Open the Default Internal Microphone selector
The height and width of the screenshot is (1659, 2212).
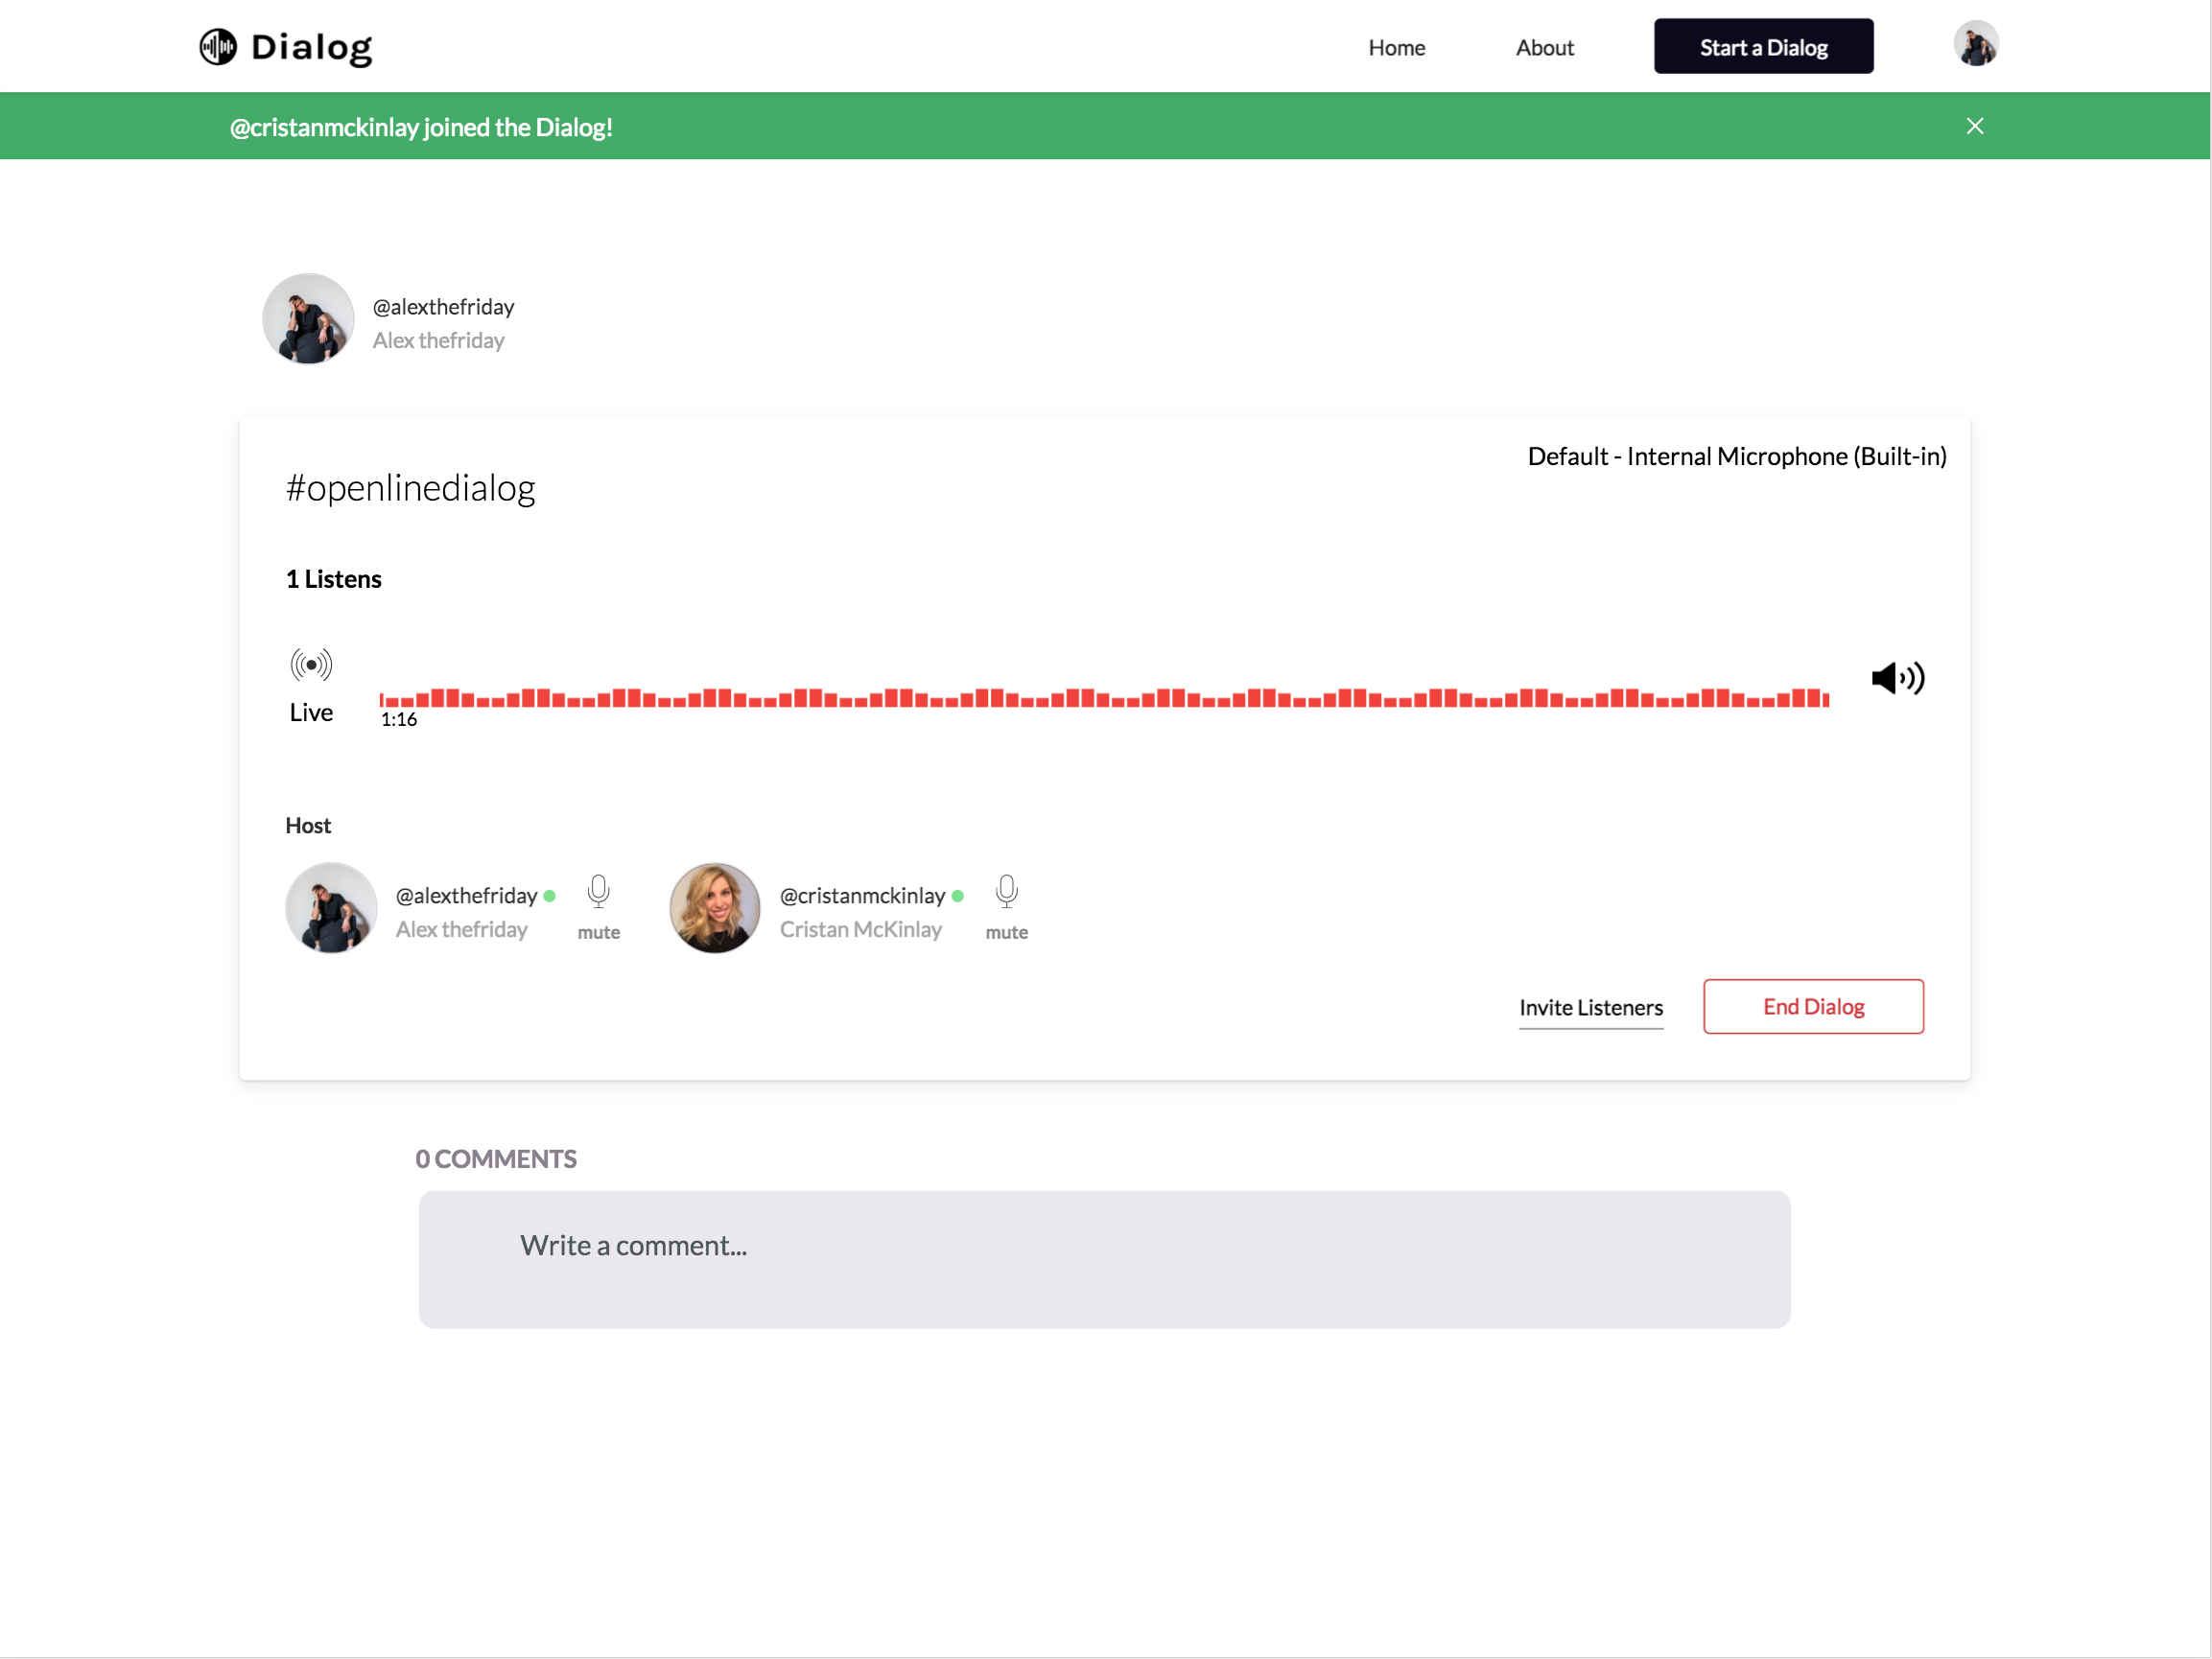coord(1736,457)
